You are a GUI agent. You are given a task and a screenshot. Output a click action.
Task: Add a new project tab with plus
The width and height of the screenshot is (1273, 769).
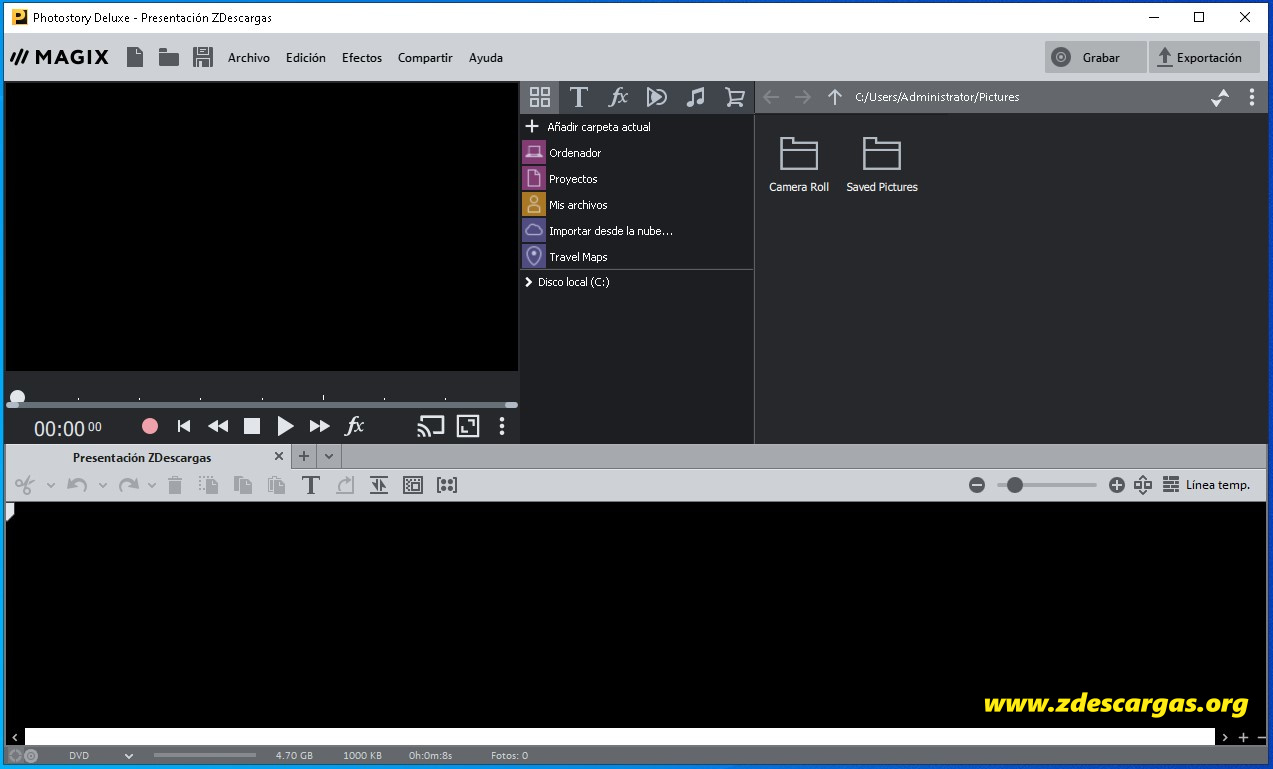pyautogui.click(x=304, y=456)
